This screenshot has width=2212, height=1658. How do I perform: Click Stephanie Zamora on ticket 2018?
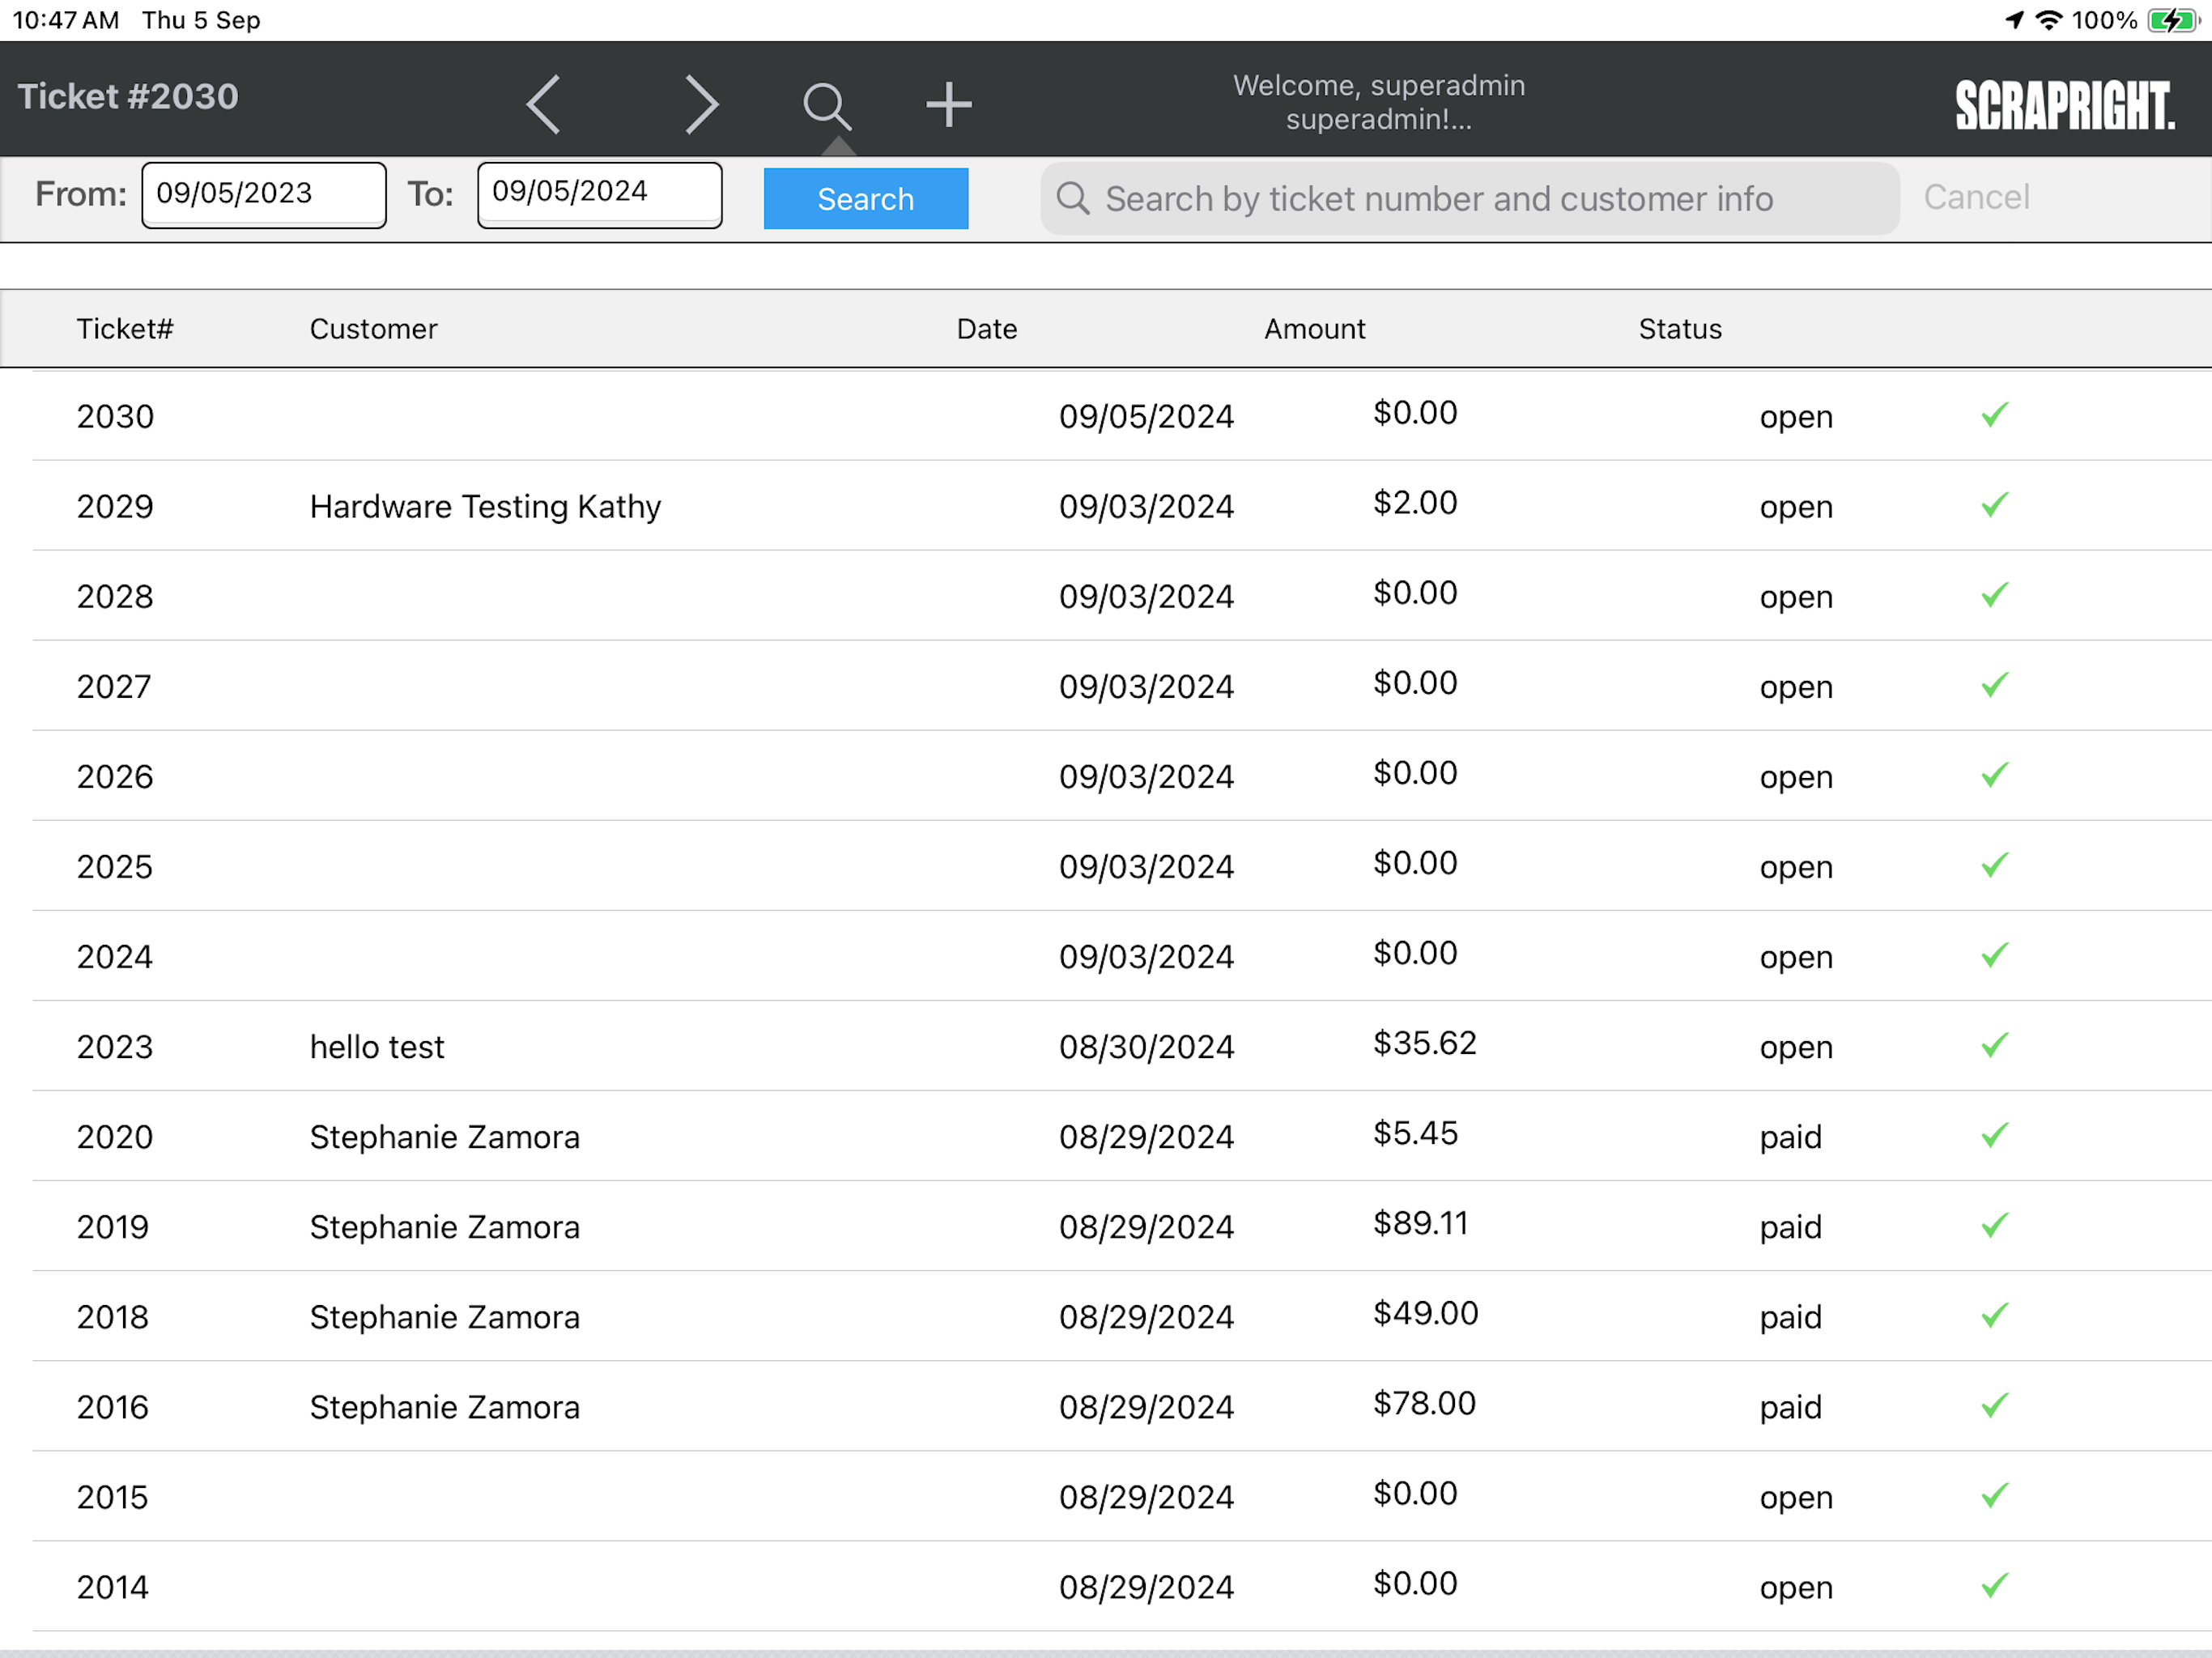(444, 1317)
